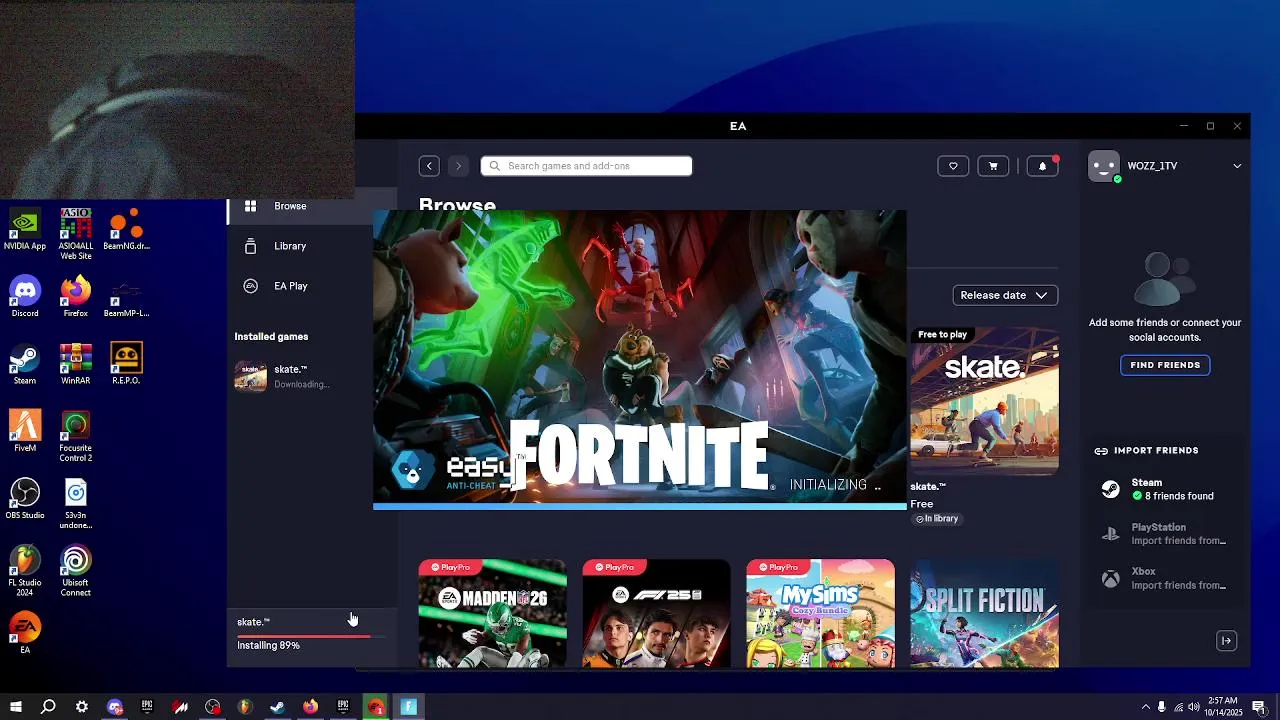Click the 'Installed games' heading

click(x=271, y=337)
